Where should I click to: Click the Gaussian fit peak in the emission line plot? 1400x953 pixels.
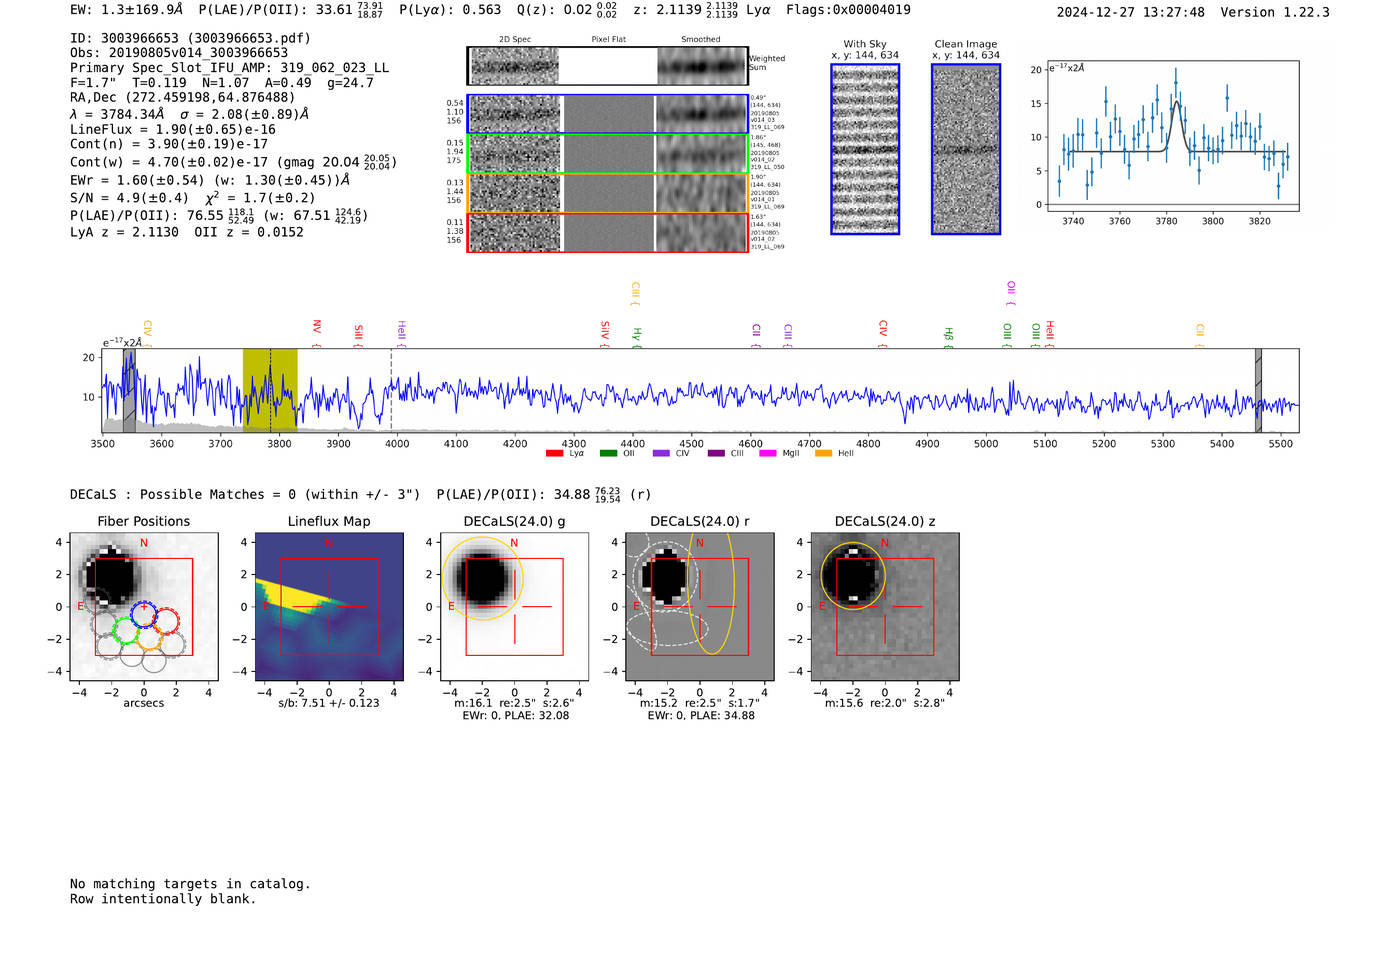click(x=1177, y=102)
